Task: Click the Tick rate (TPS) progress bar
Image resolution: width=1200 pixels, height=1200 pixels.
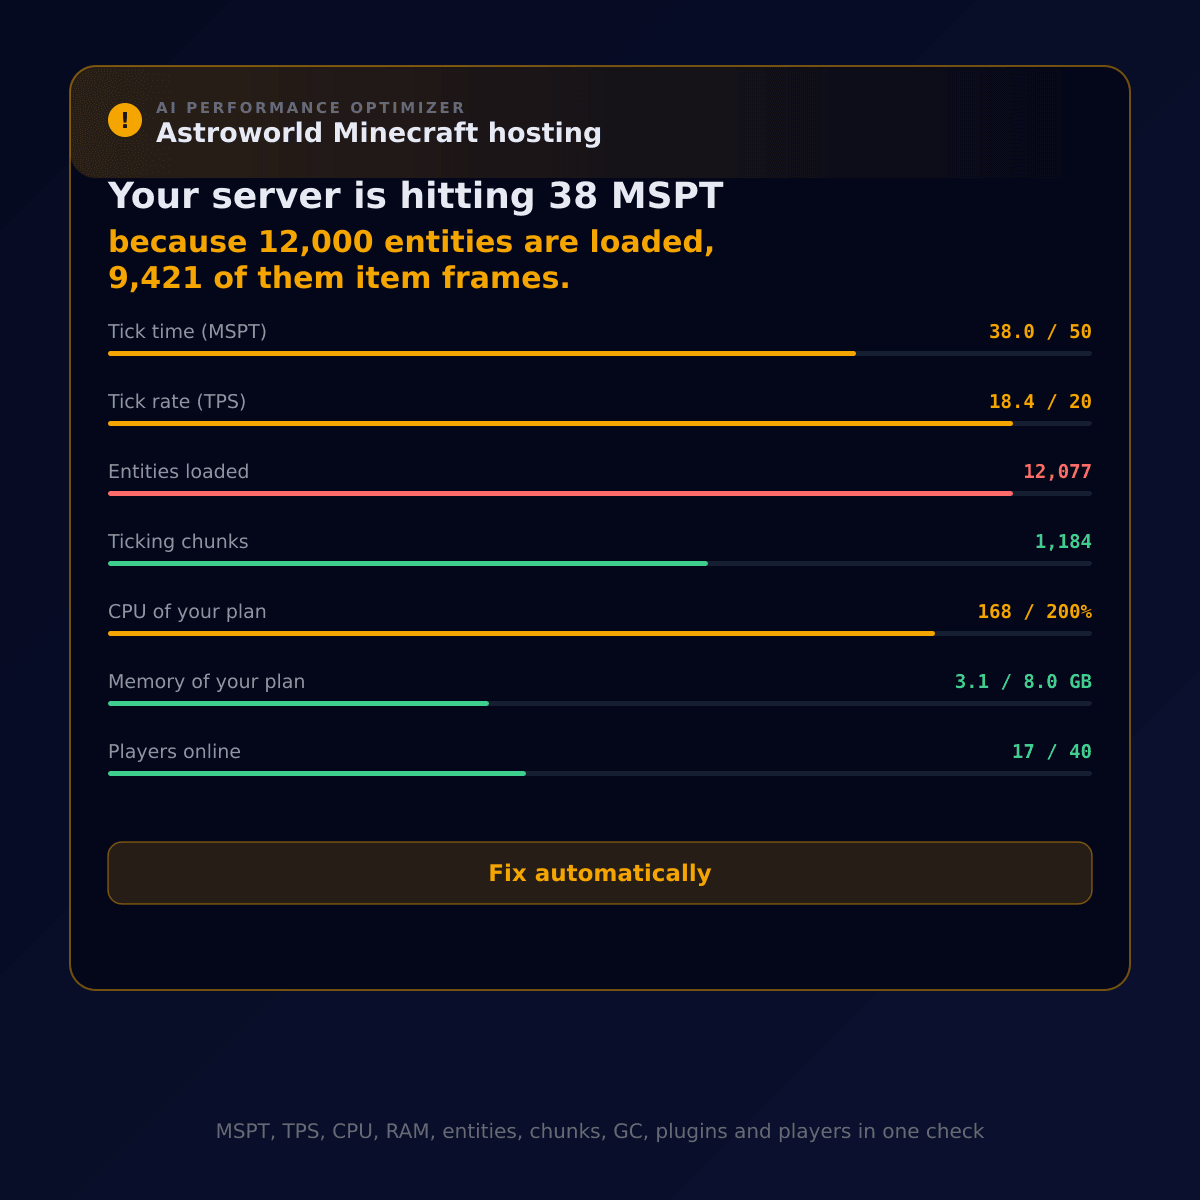Action: coord(600,423)
